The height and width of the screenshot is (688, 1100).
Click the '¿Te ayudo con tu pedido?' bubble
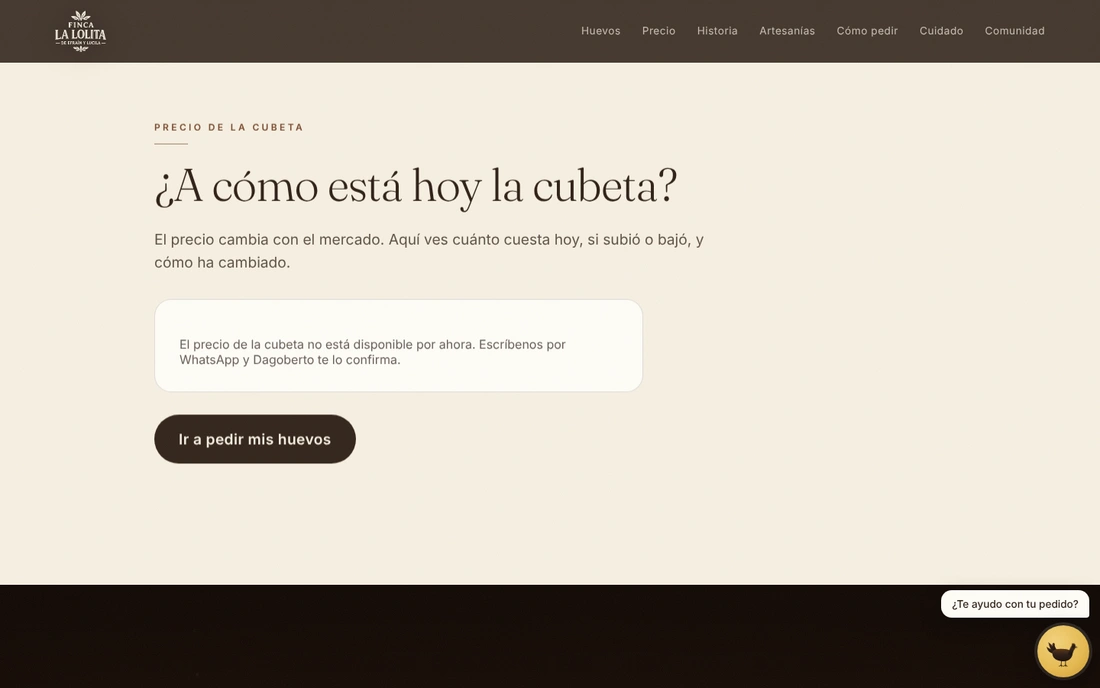[1014, 604]
